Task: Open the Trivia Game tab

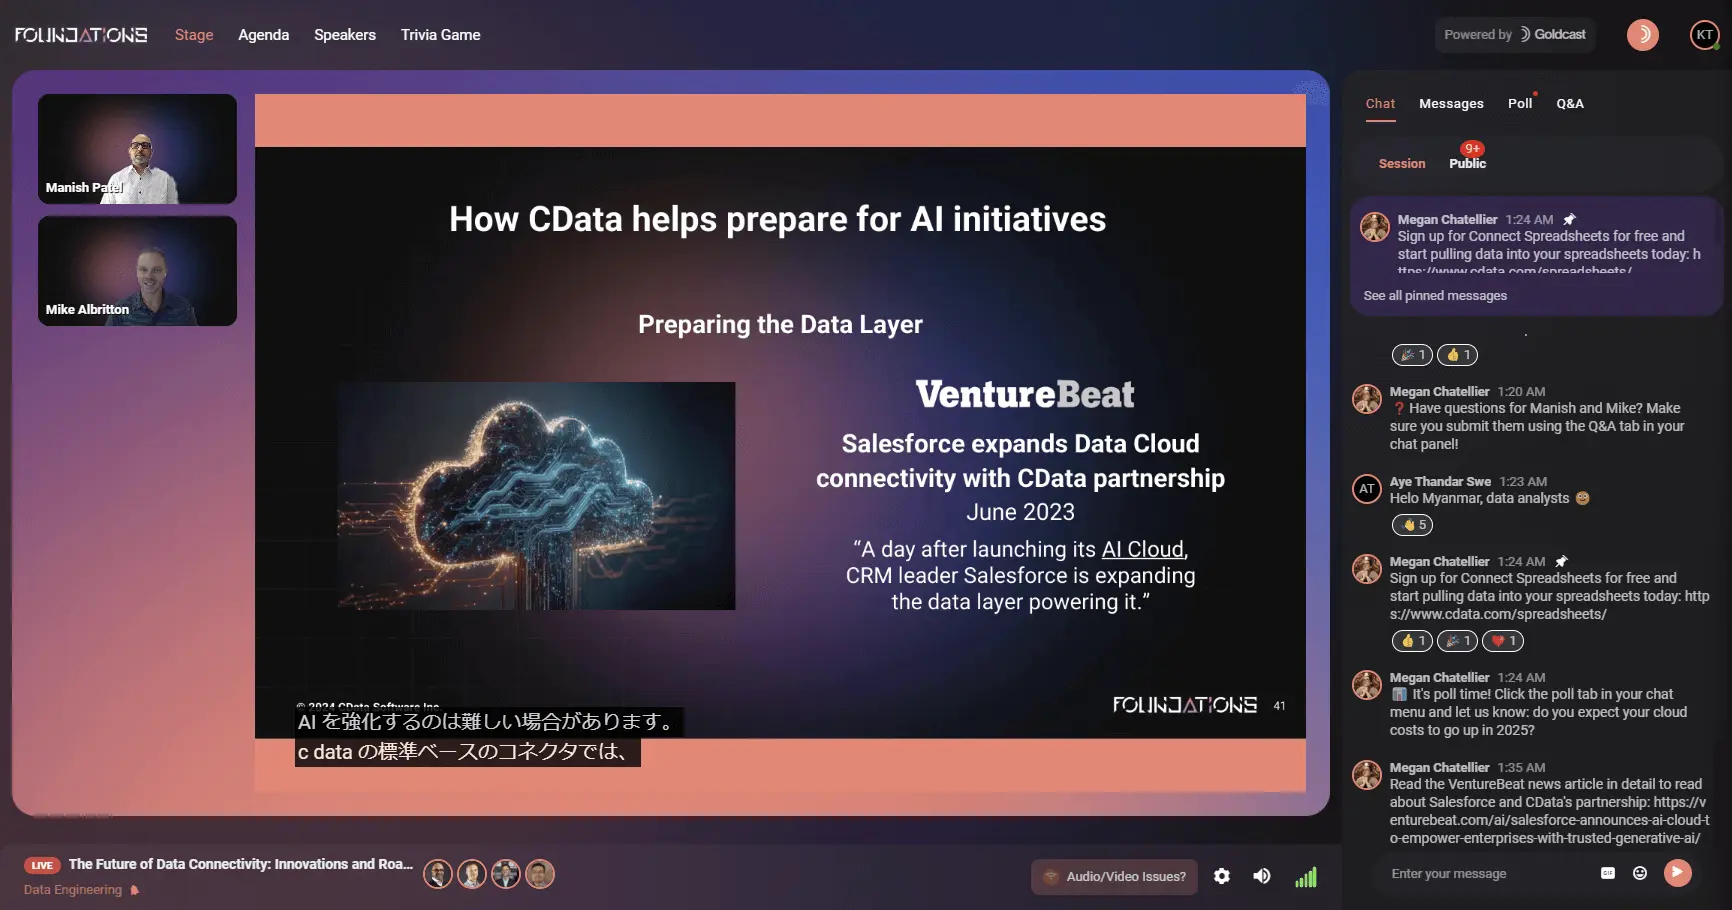Action: pyautogui.click(x=441, y=35)
